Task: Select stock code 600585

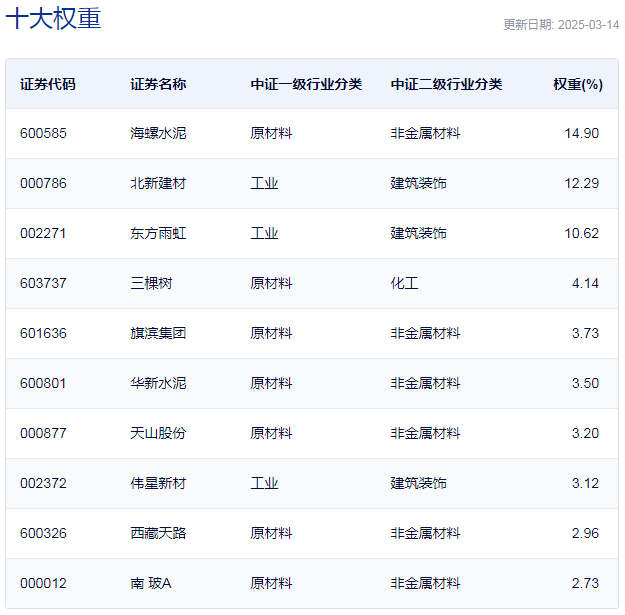Action: coord(43,133)
